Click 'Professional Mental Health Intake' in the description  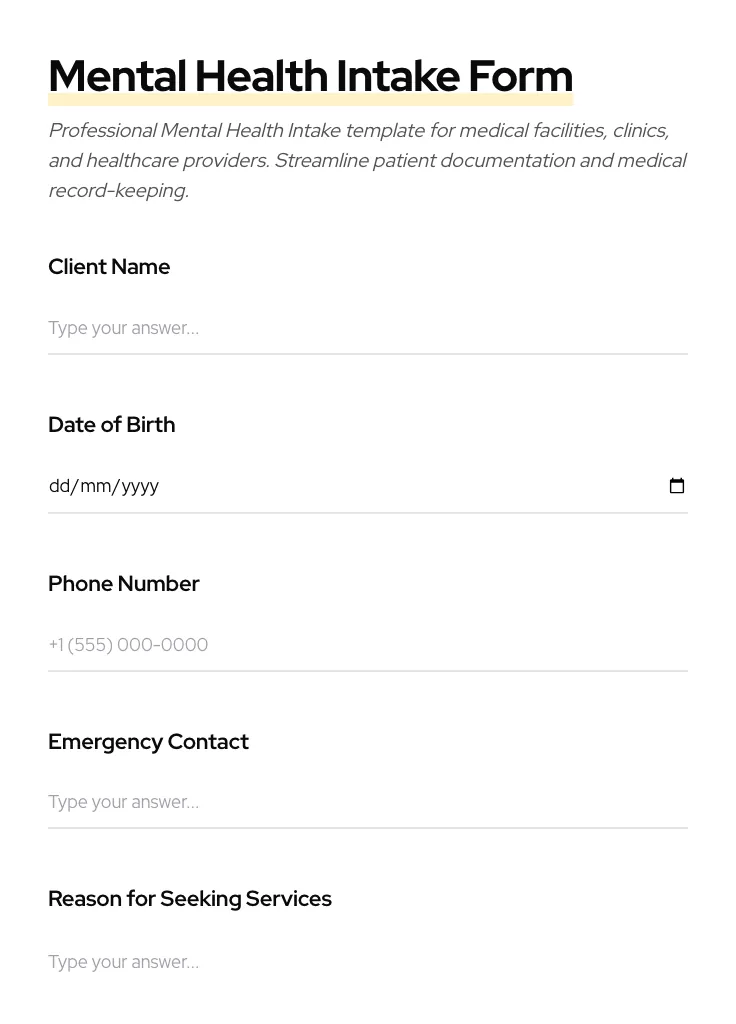[x=194, y=131]
